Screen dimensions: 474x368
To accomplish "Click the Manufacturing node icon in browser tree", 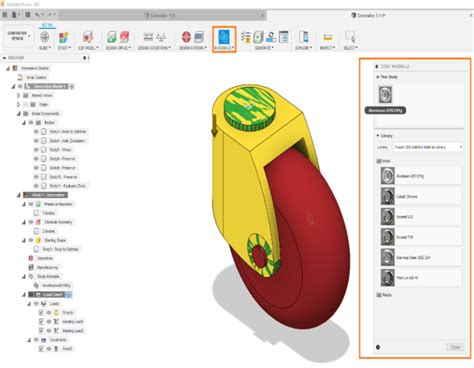I will (x=31, y=267).
